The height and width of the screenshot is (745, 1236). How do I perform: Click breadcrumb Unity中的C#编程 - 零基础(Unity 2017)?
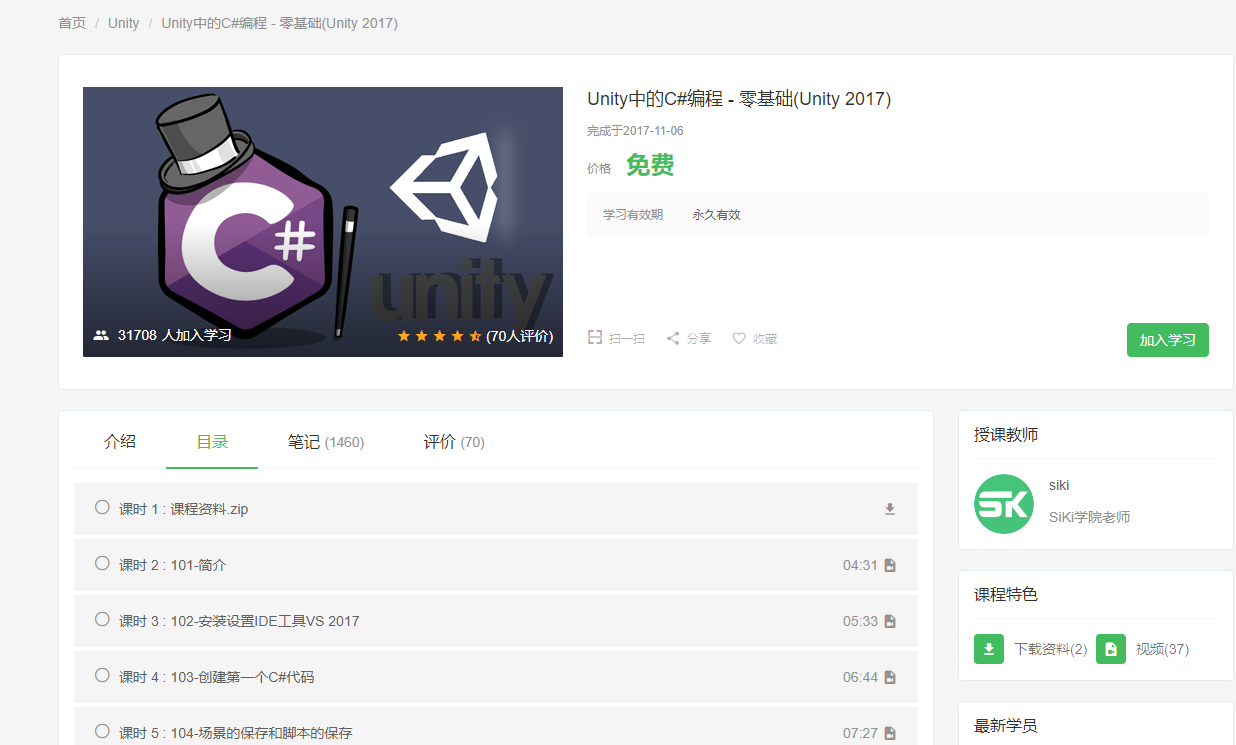click(280, 23)
